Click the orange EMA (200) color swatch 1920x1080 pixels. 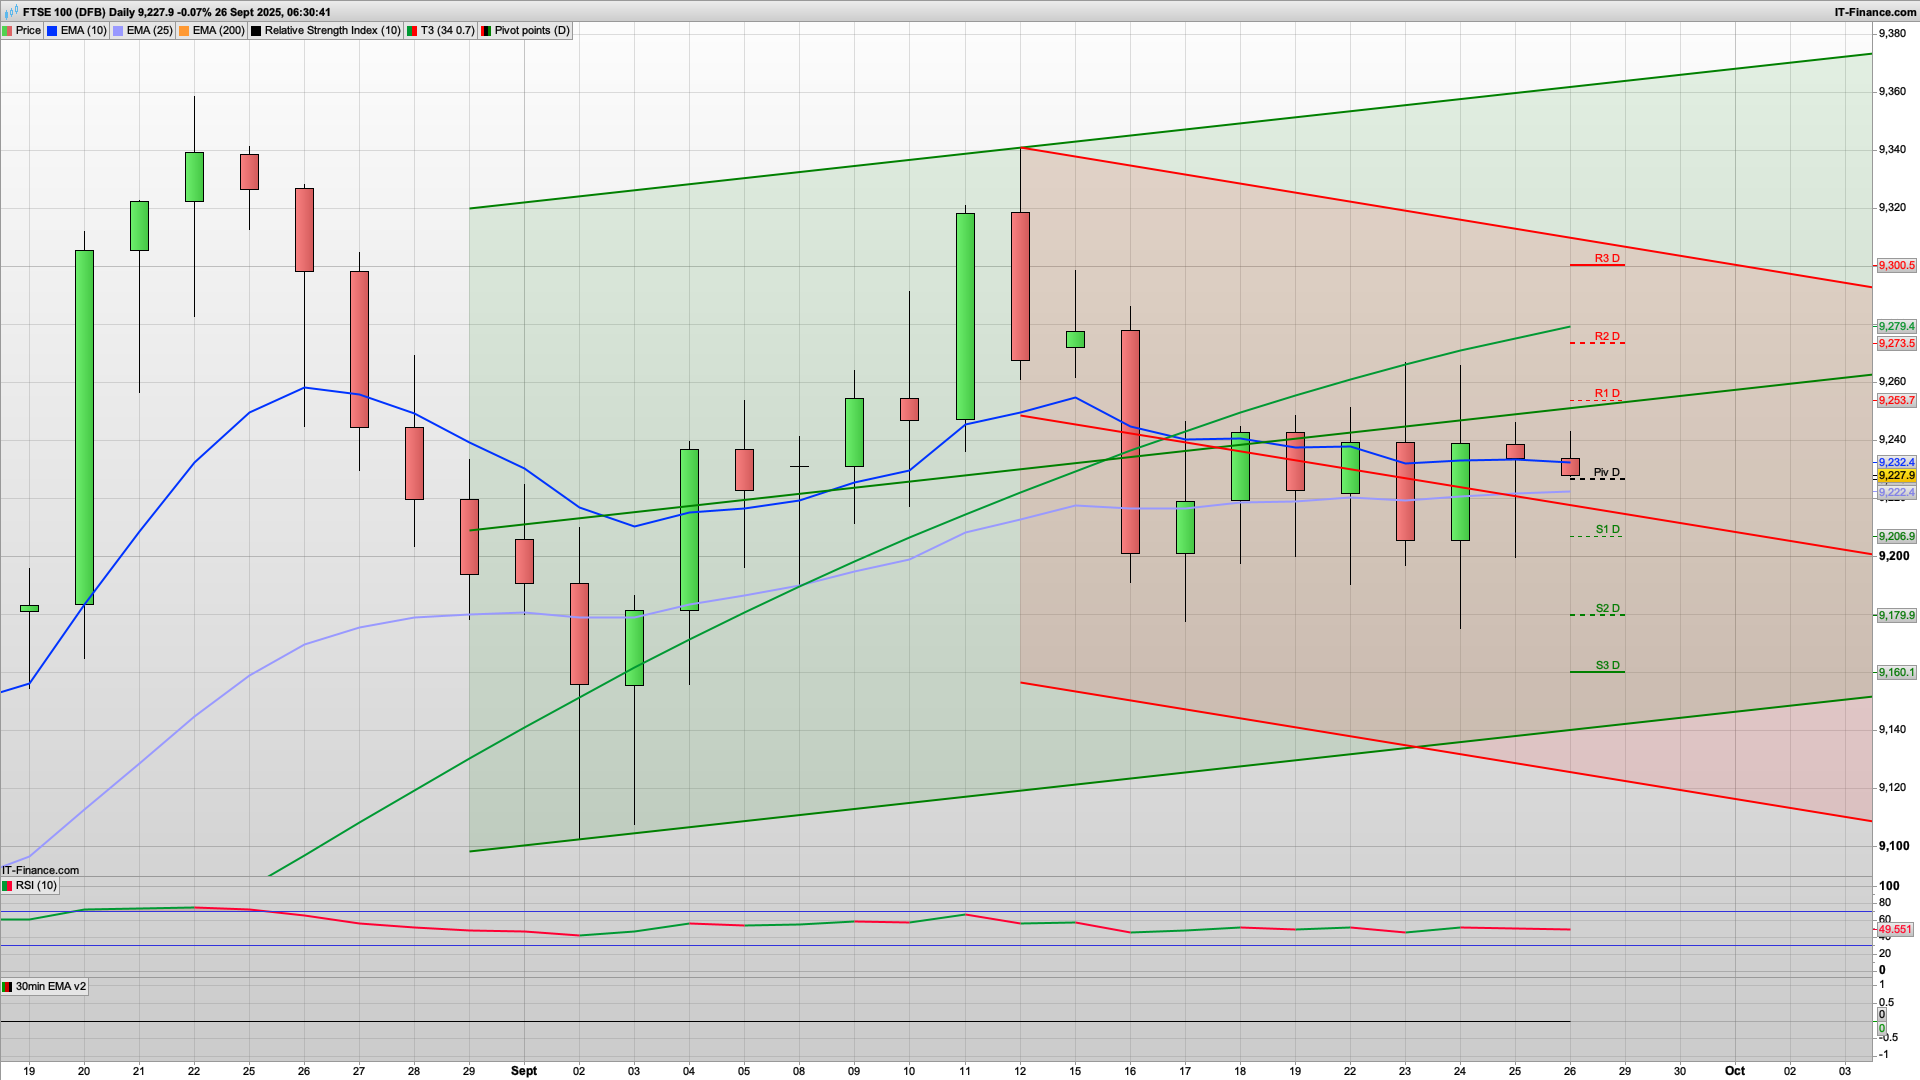coord(184,31)
